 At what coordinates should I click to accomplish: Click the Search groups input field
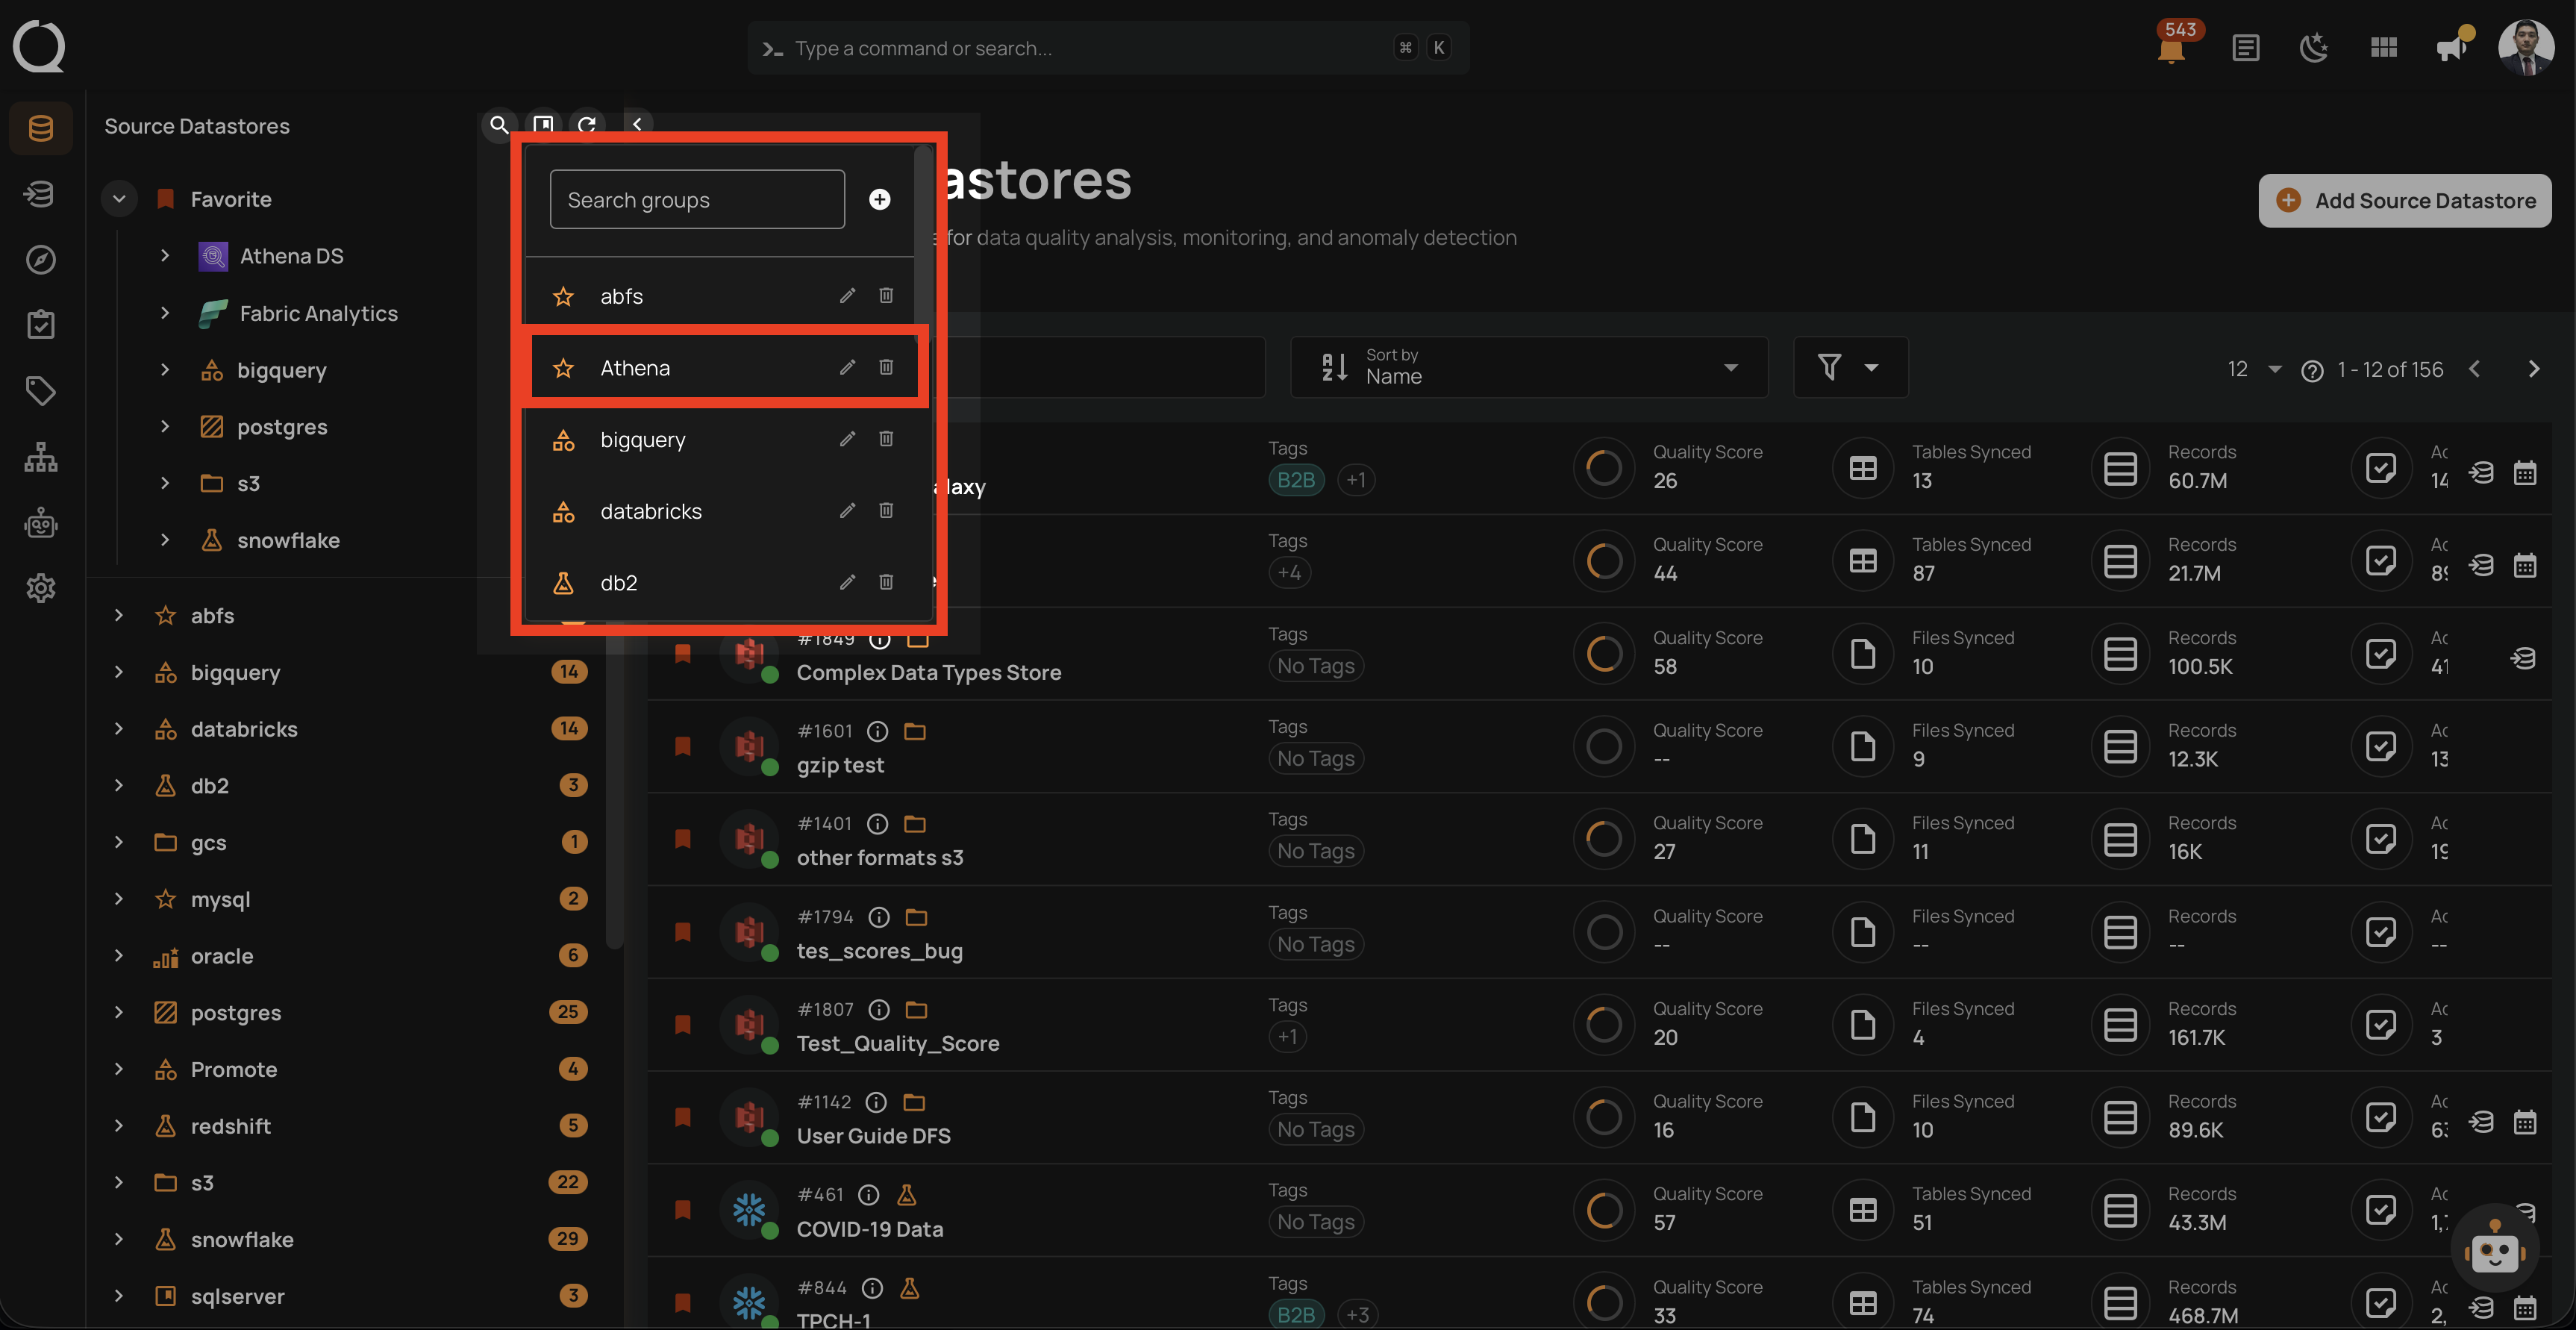point(697,200)
